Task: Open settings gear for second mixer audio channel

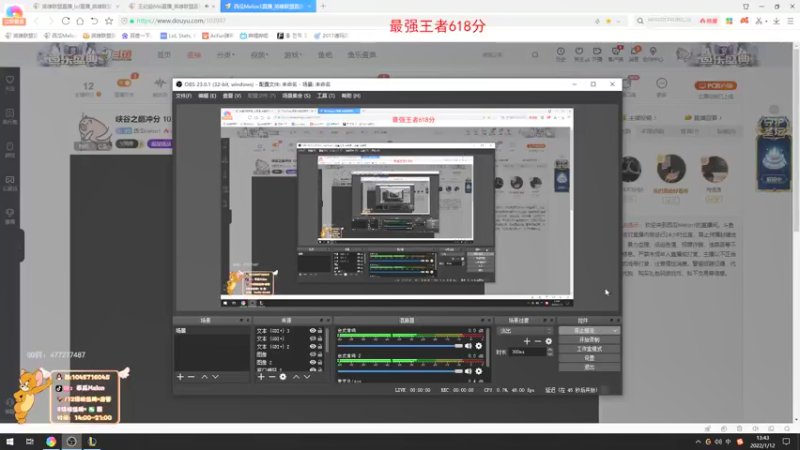Action: click(479, 371)
